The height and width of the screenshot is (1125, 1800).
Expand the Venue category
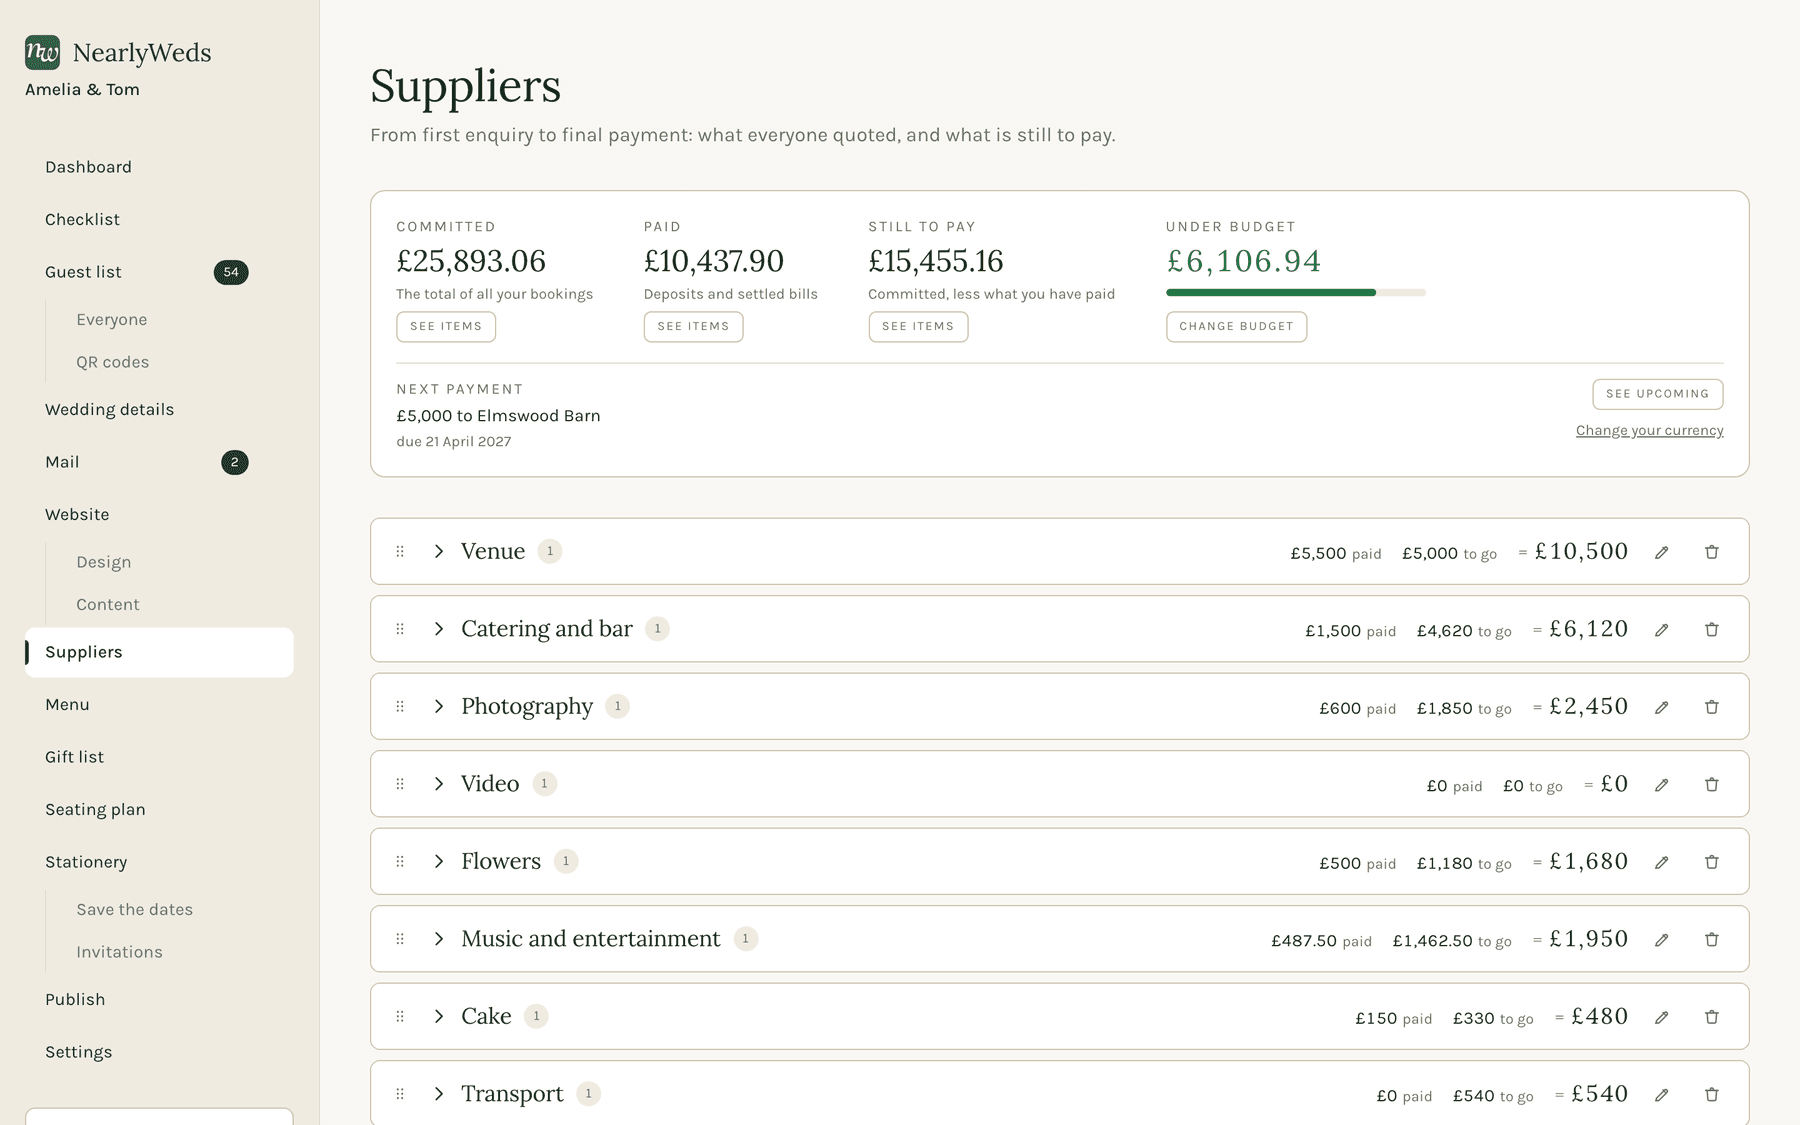coord(438,551)
